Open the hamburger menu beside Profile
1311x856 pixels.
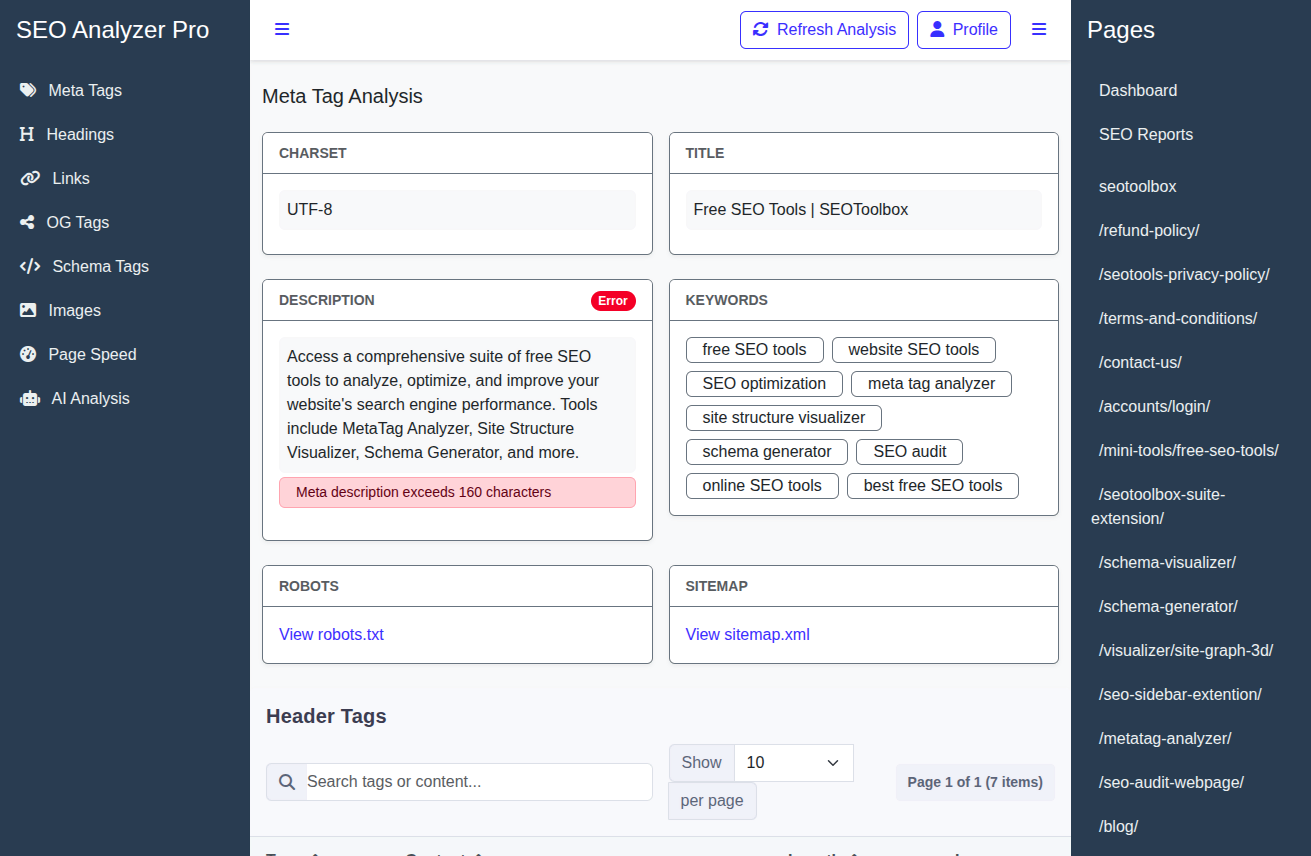1039,29
